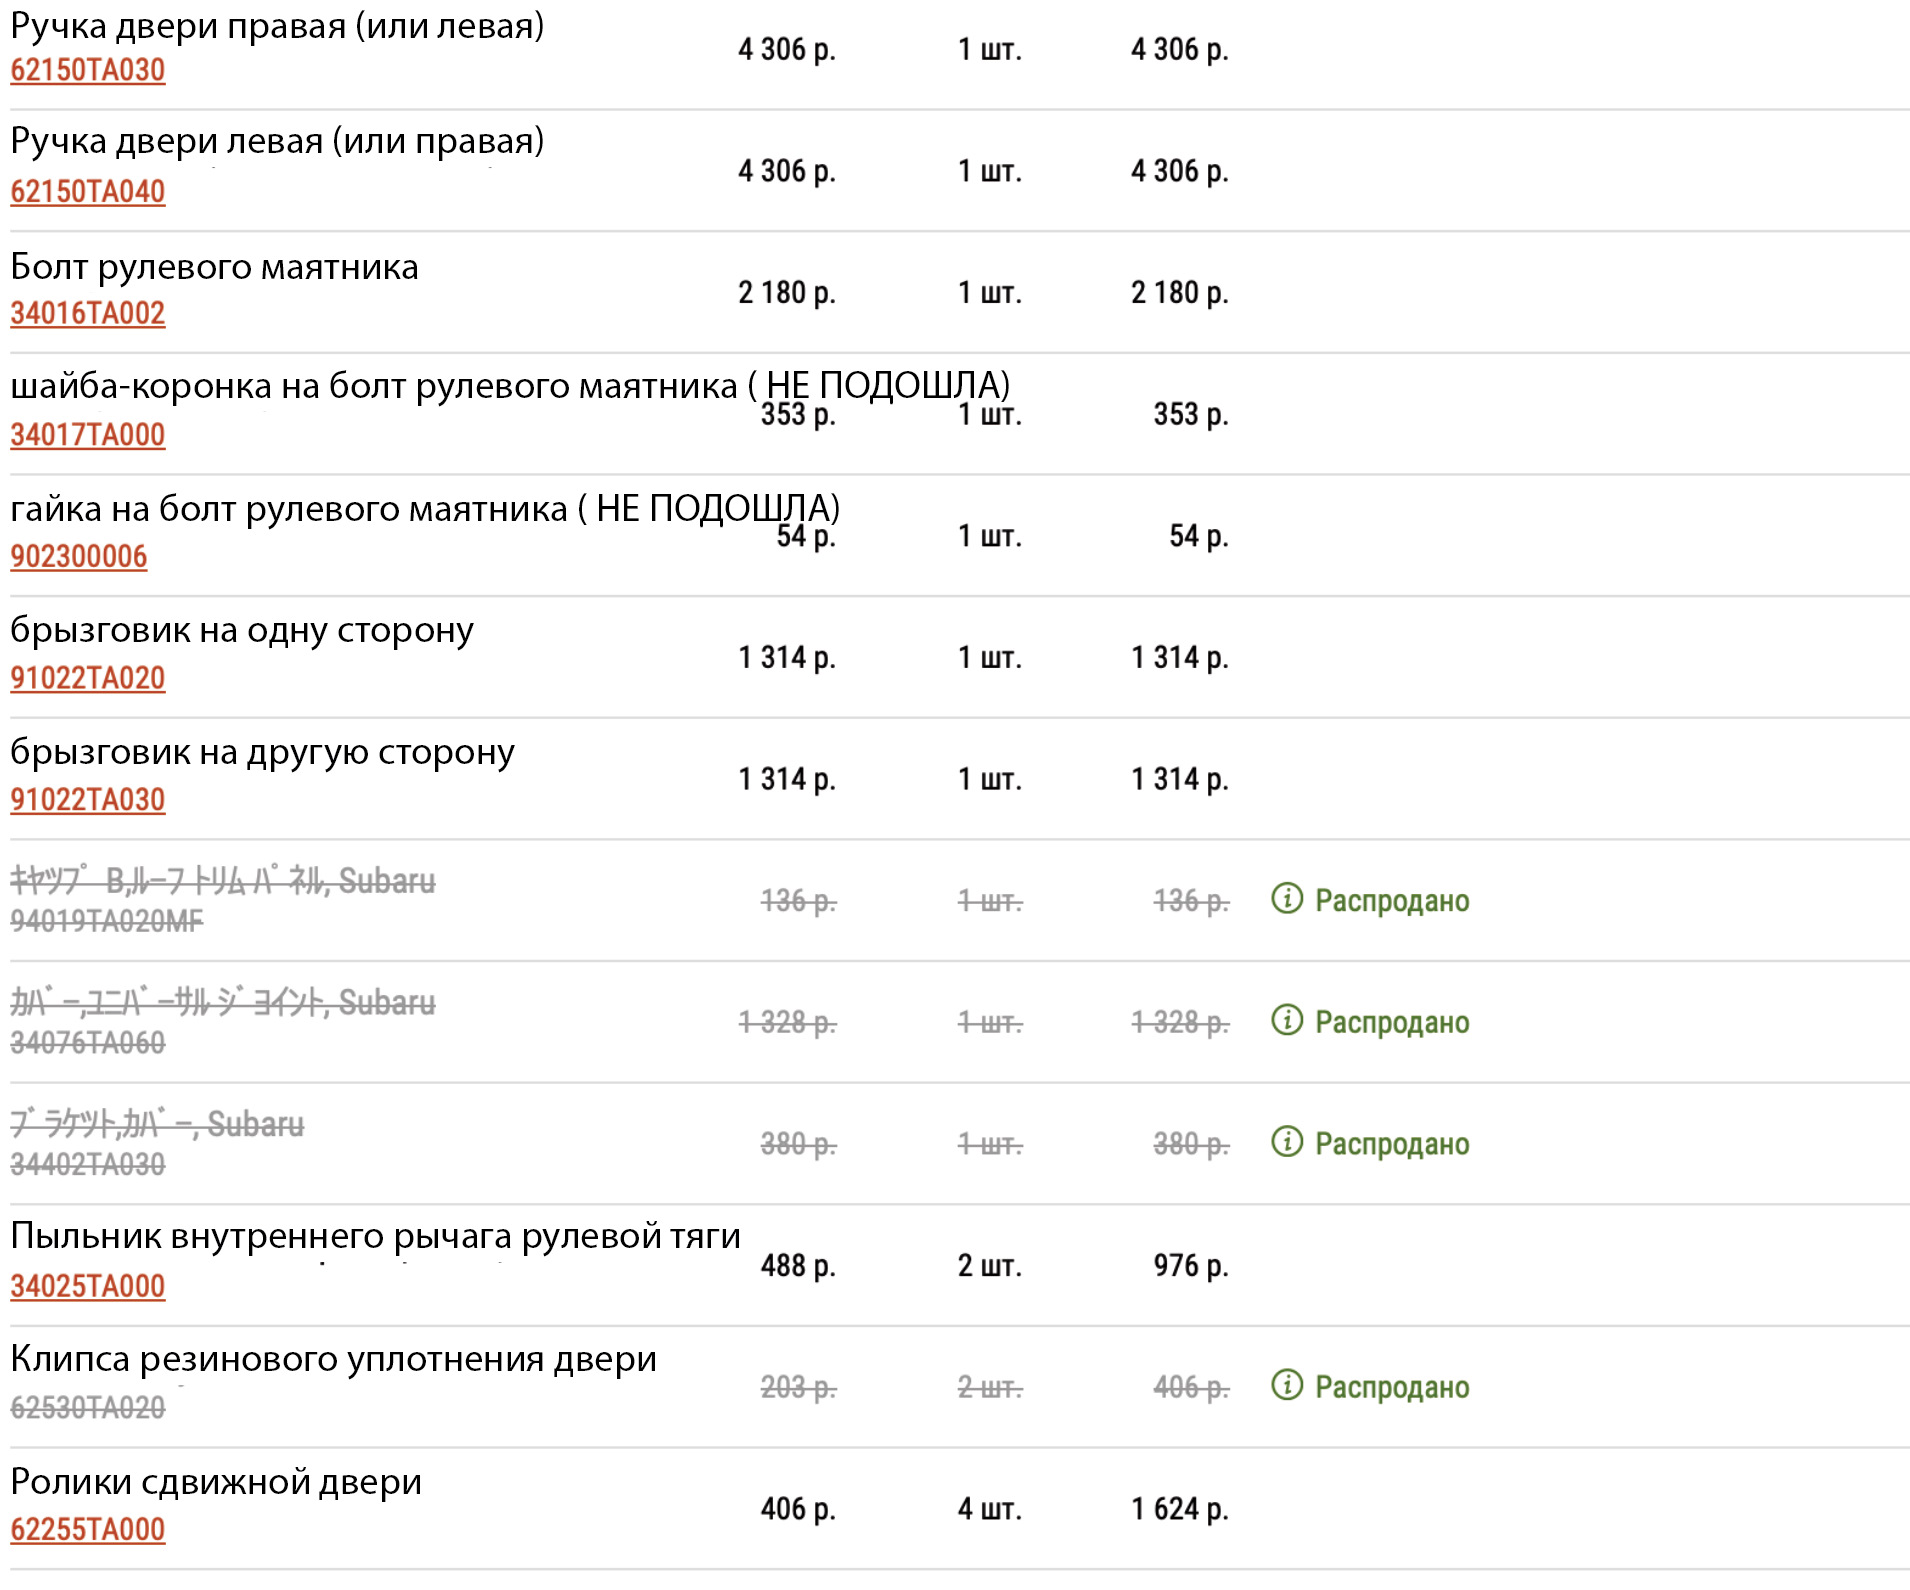
Task: Open part link 34017TA000
Action: point(88,436)
